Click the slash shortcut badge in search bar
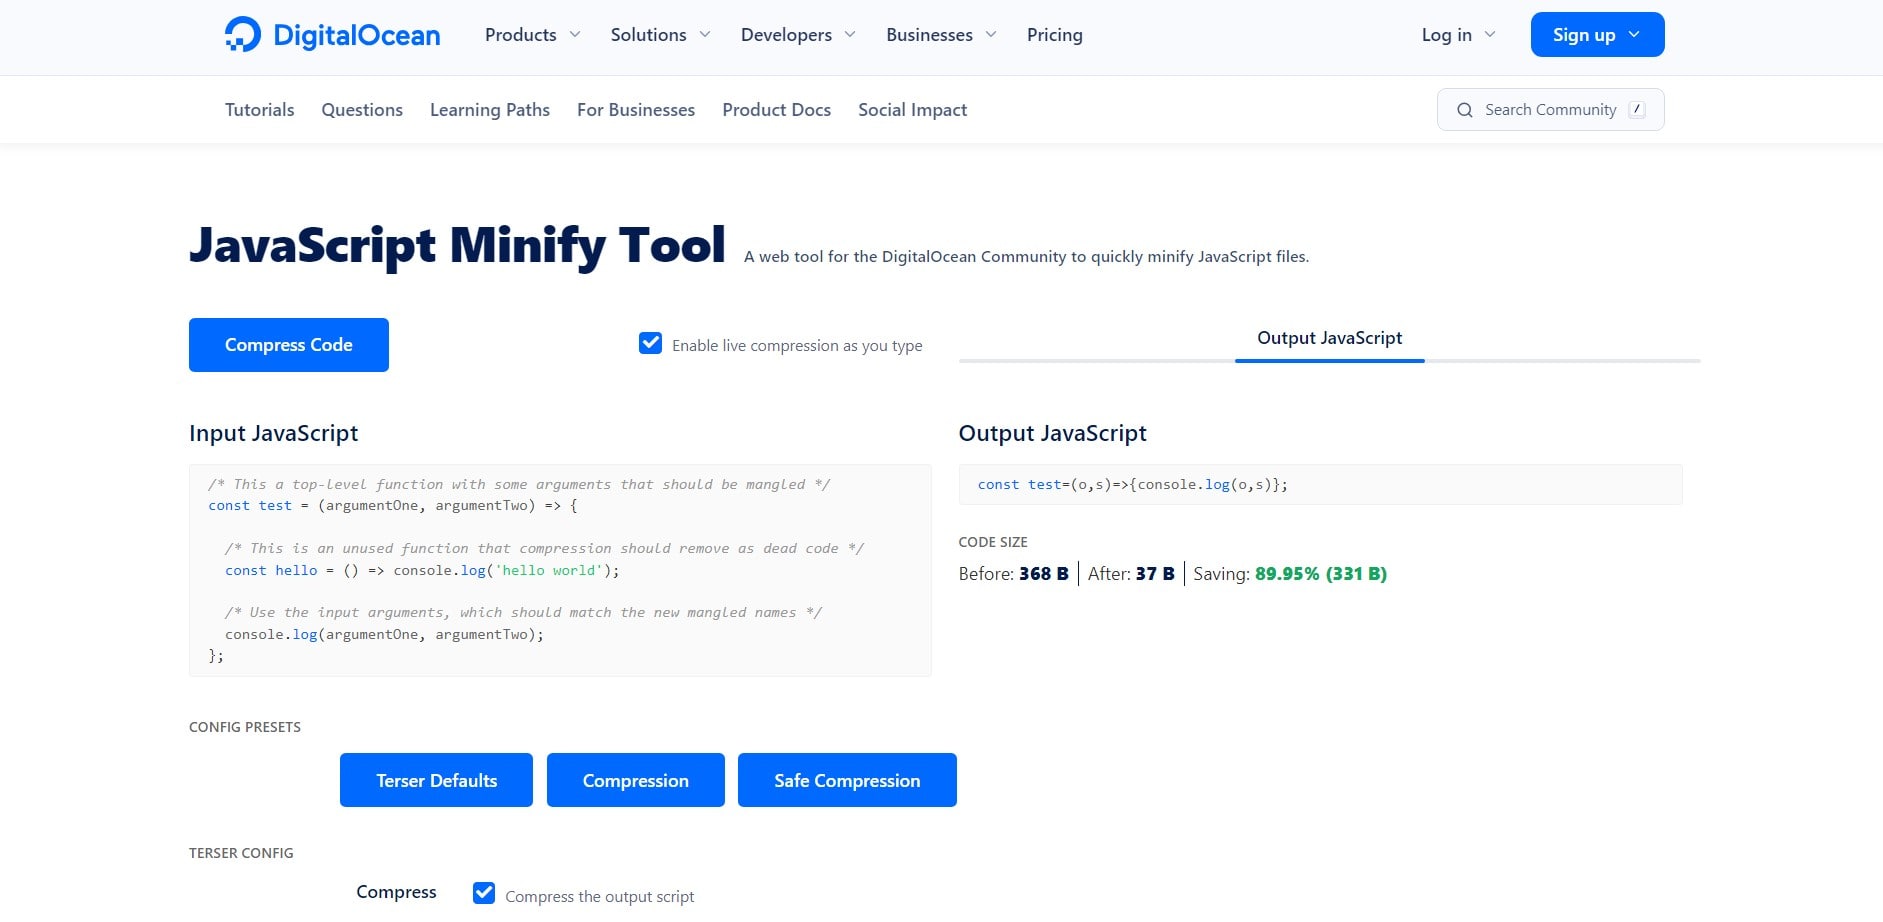The width and height of the screenshot is (1883, 922). pyautogui.click(x=1637, y=111)
